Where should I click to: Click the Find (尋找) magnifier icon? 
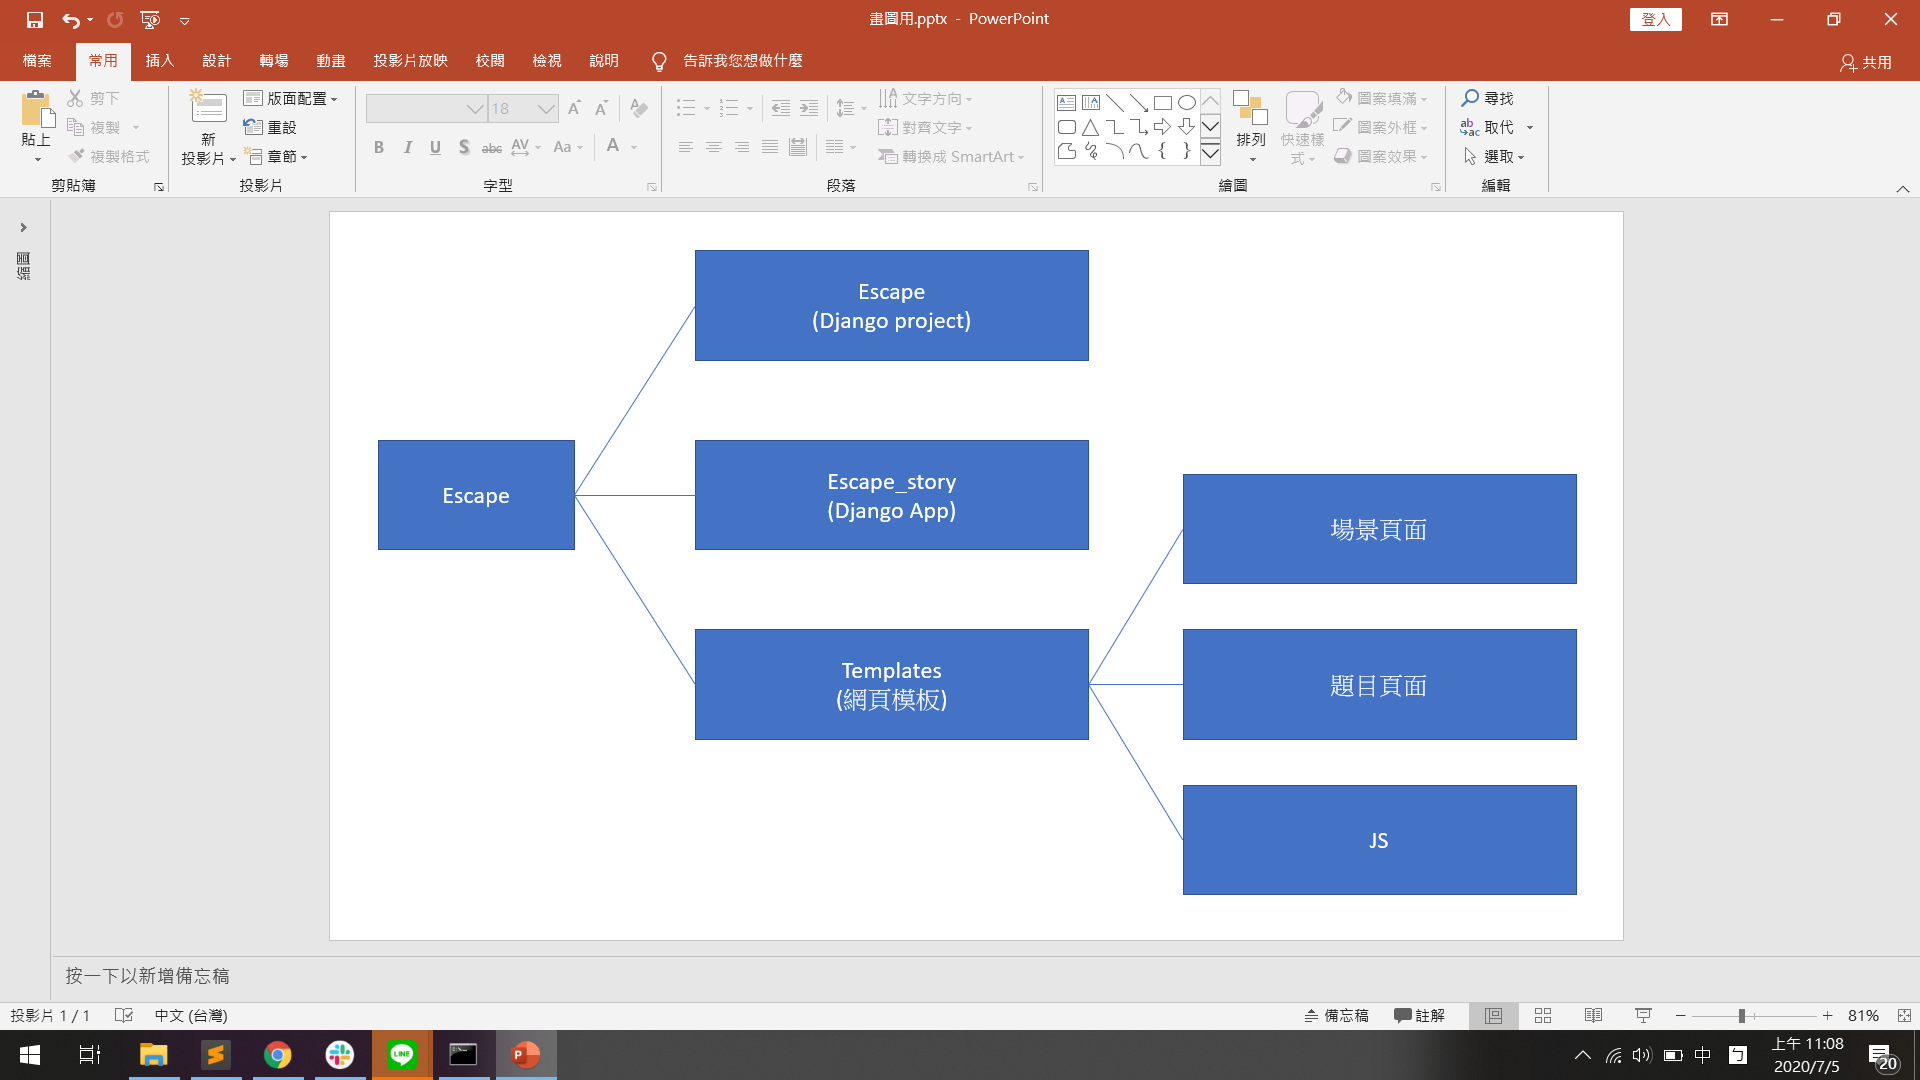1469,98
